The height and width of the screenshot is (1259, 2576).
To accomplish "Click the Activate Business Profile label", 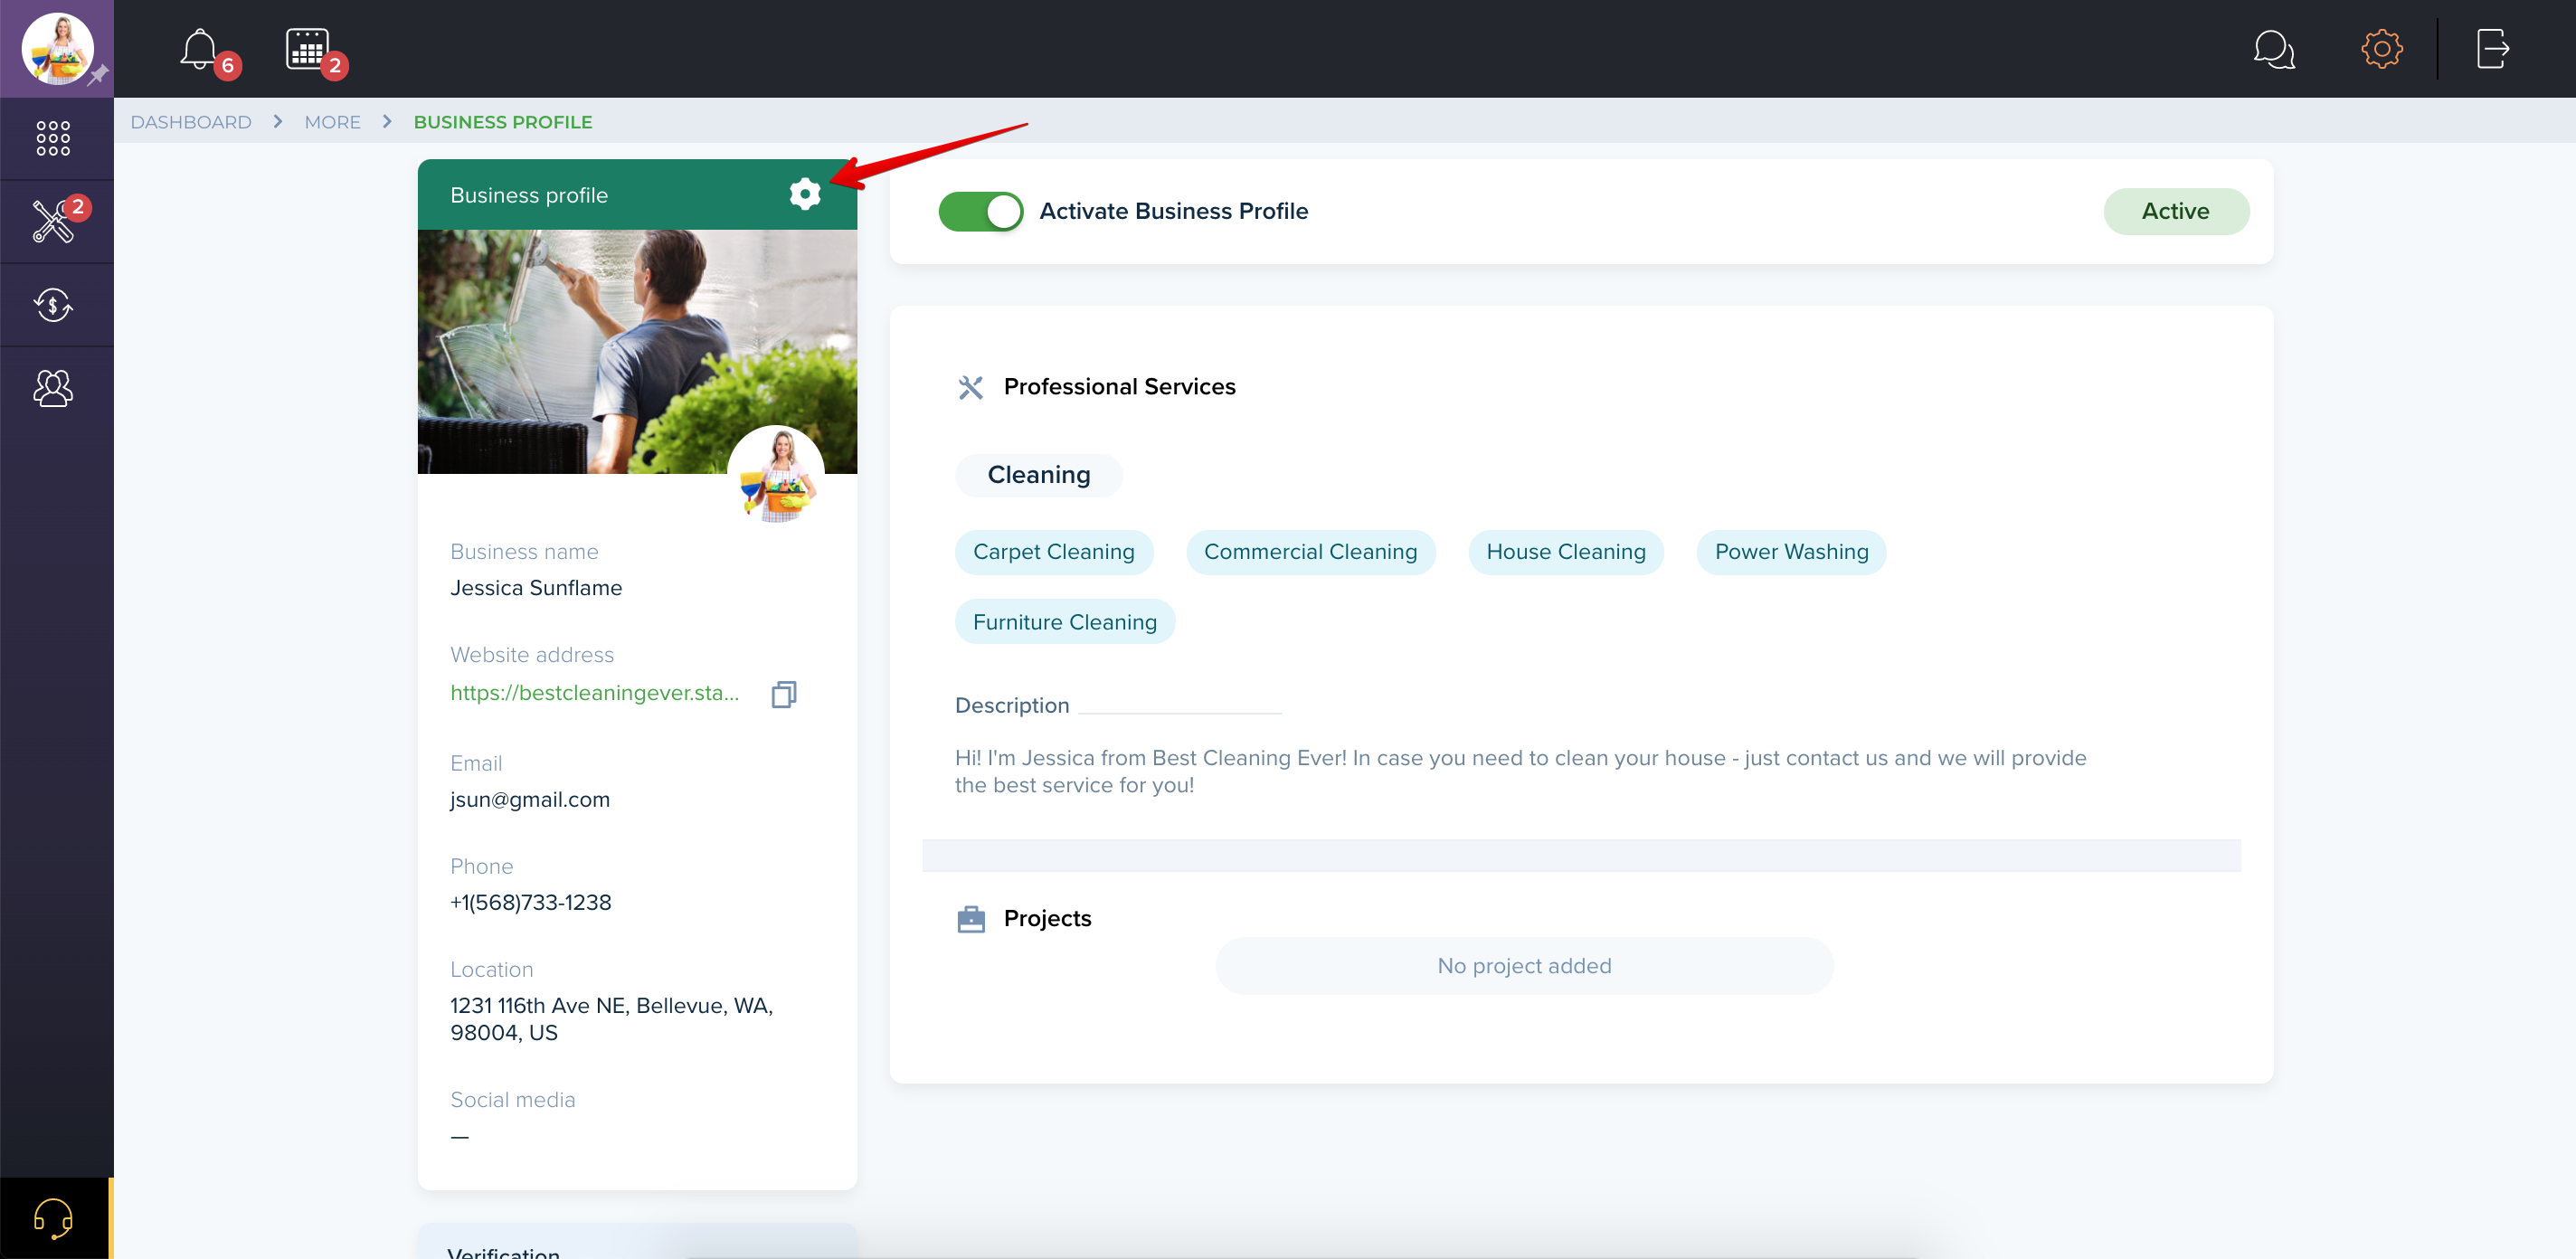I will coord(1173,211).
